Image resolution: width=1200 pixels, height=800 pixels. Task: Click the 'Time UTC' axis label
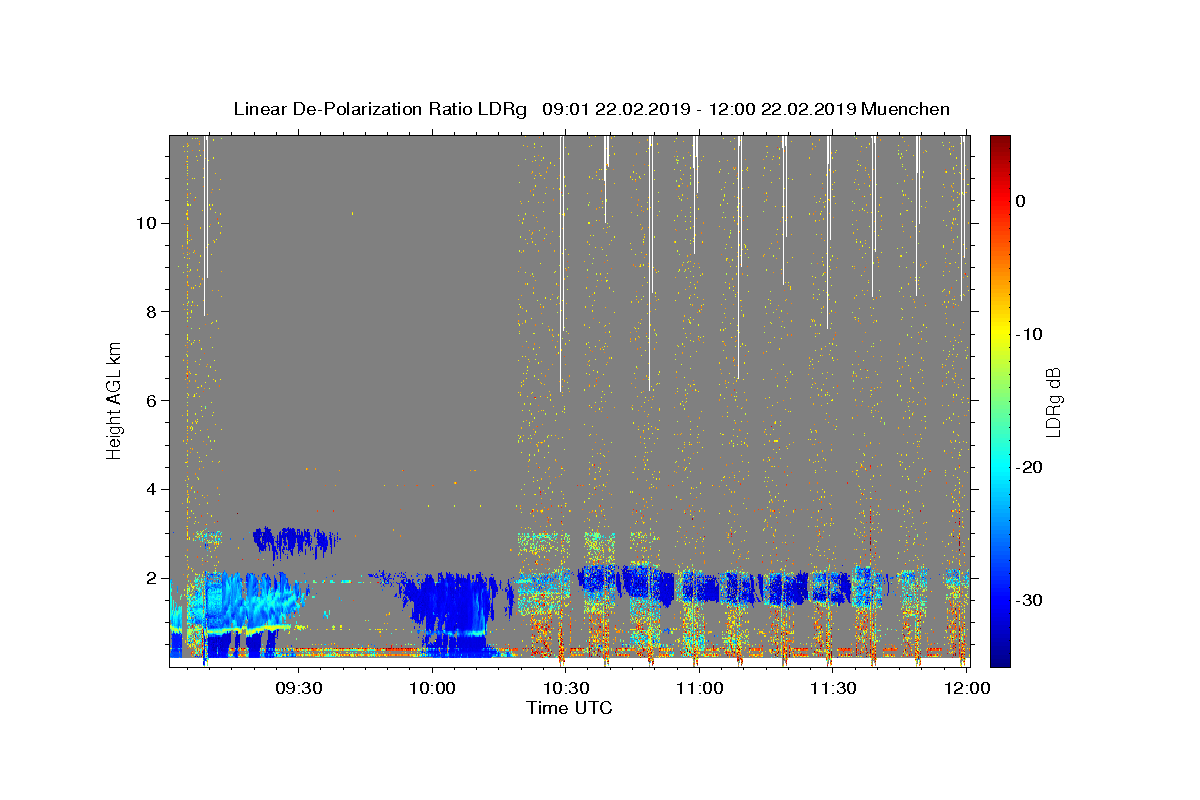click(569, 708)
